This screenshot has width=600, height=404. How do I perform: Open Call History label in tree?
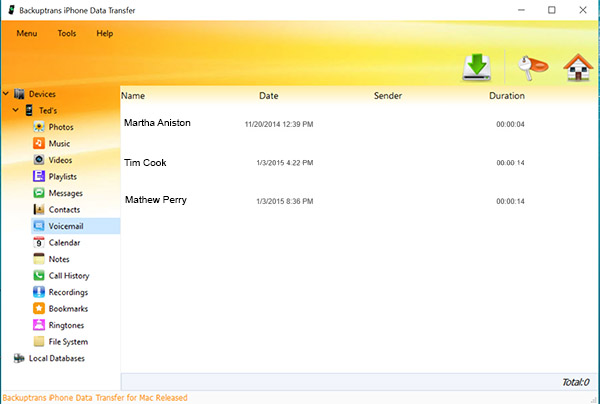[69, 276]
